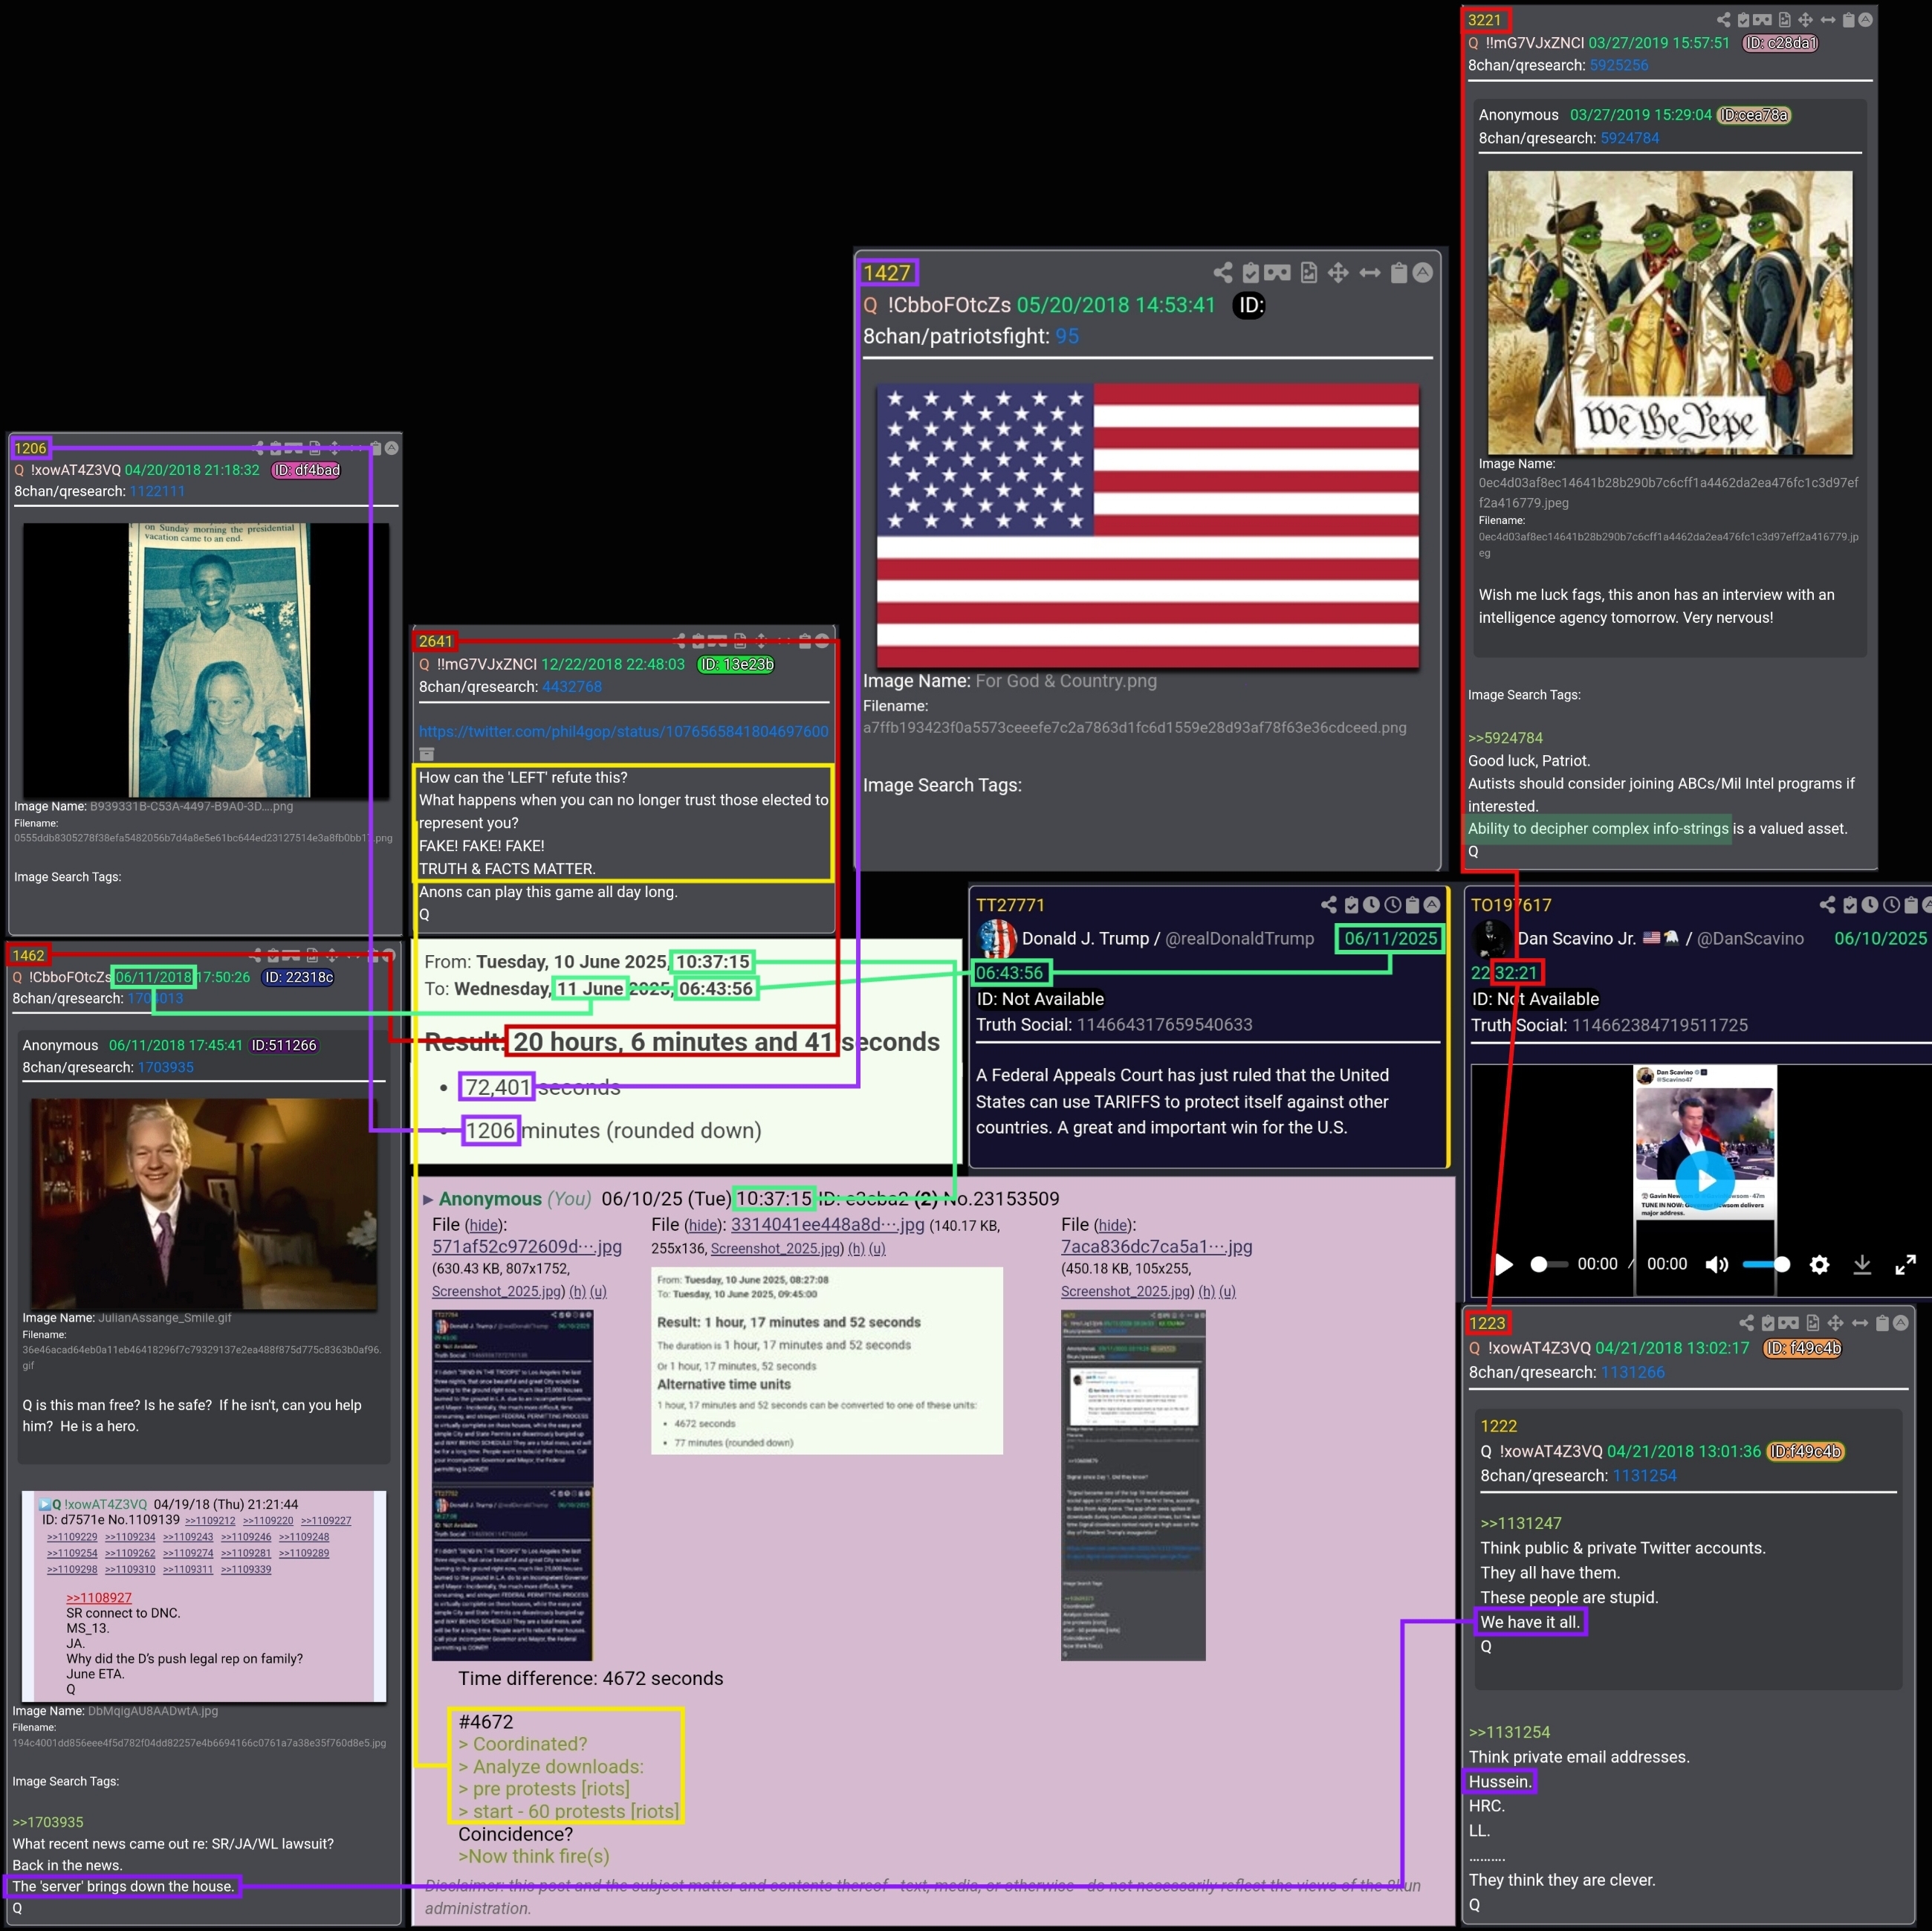1932x1931 pixels.
Task: Open We the Pepe image thumbnail
Action: (x=1669, y=312)
